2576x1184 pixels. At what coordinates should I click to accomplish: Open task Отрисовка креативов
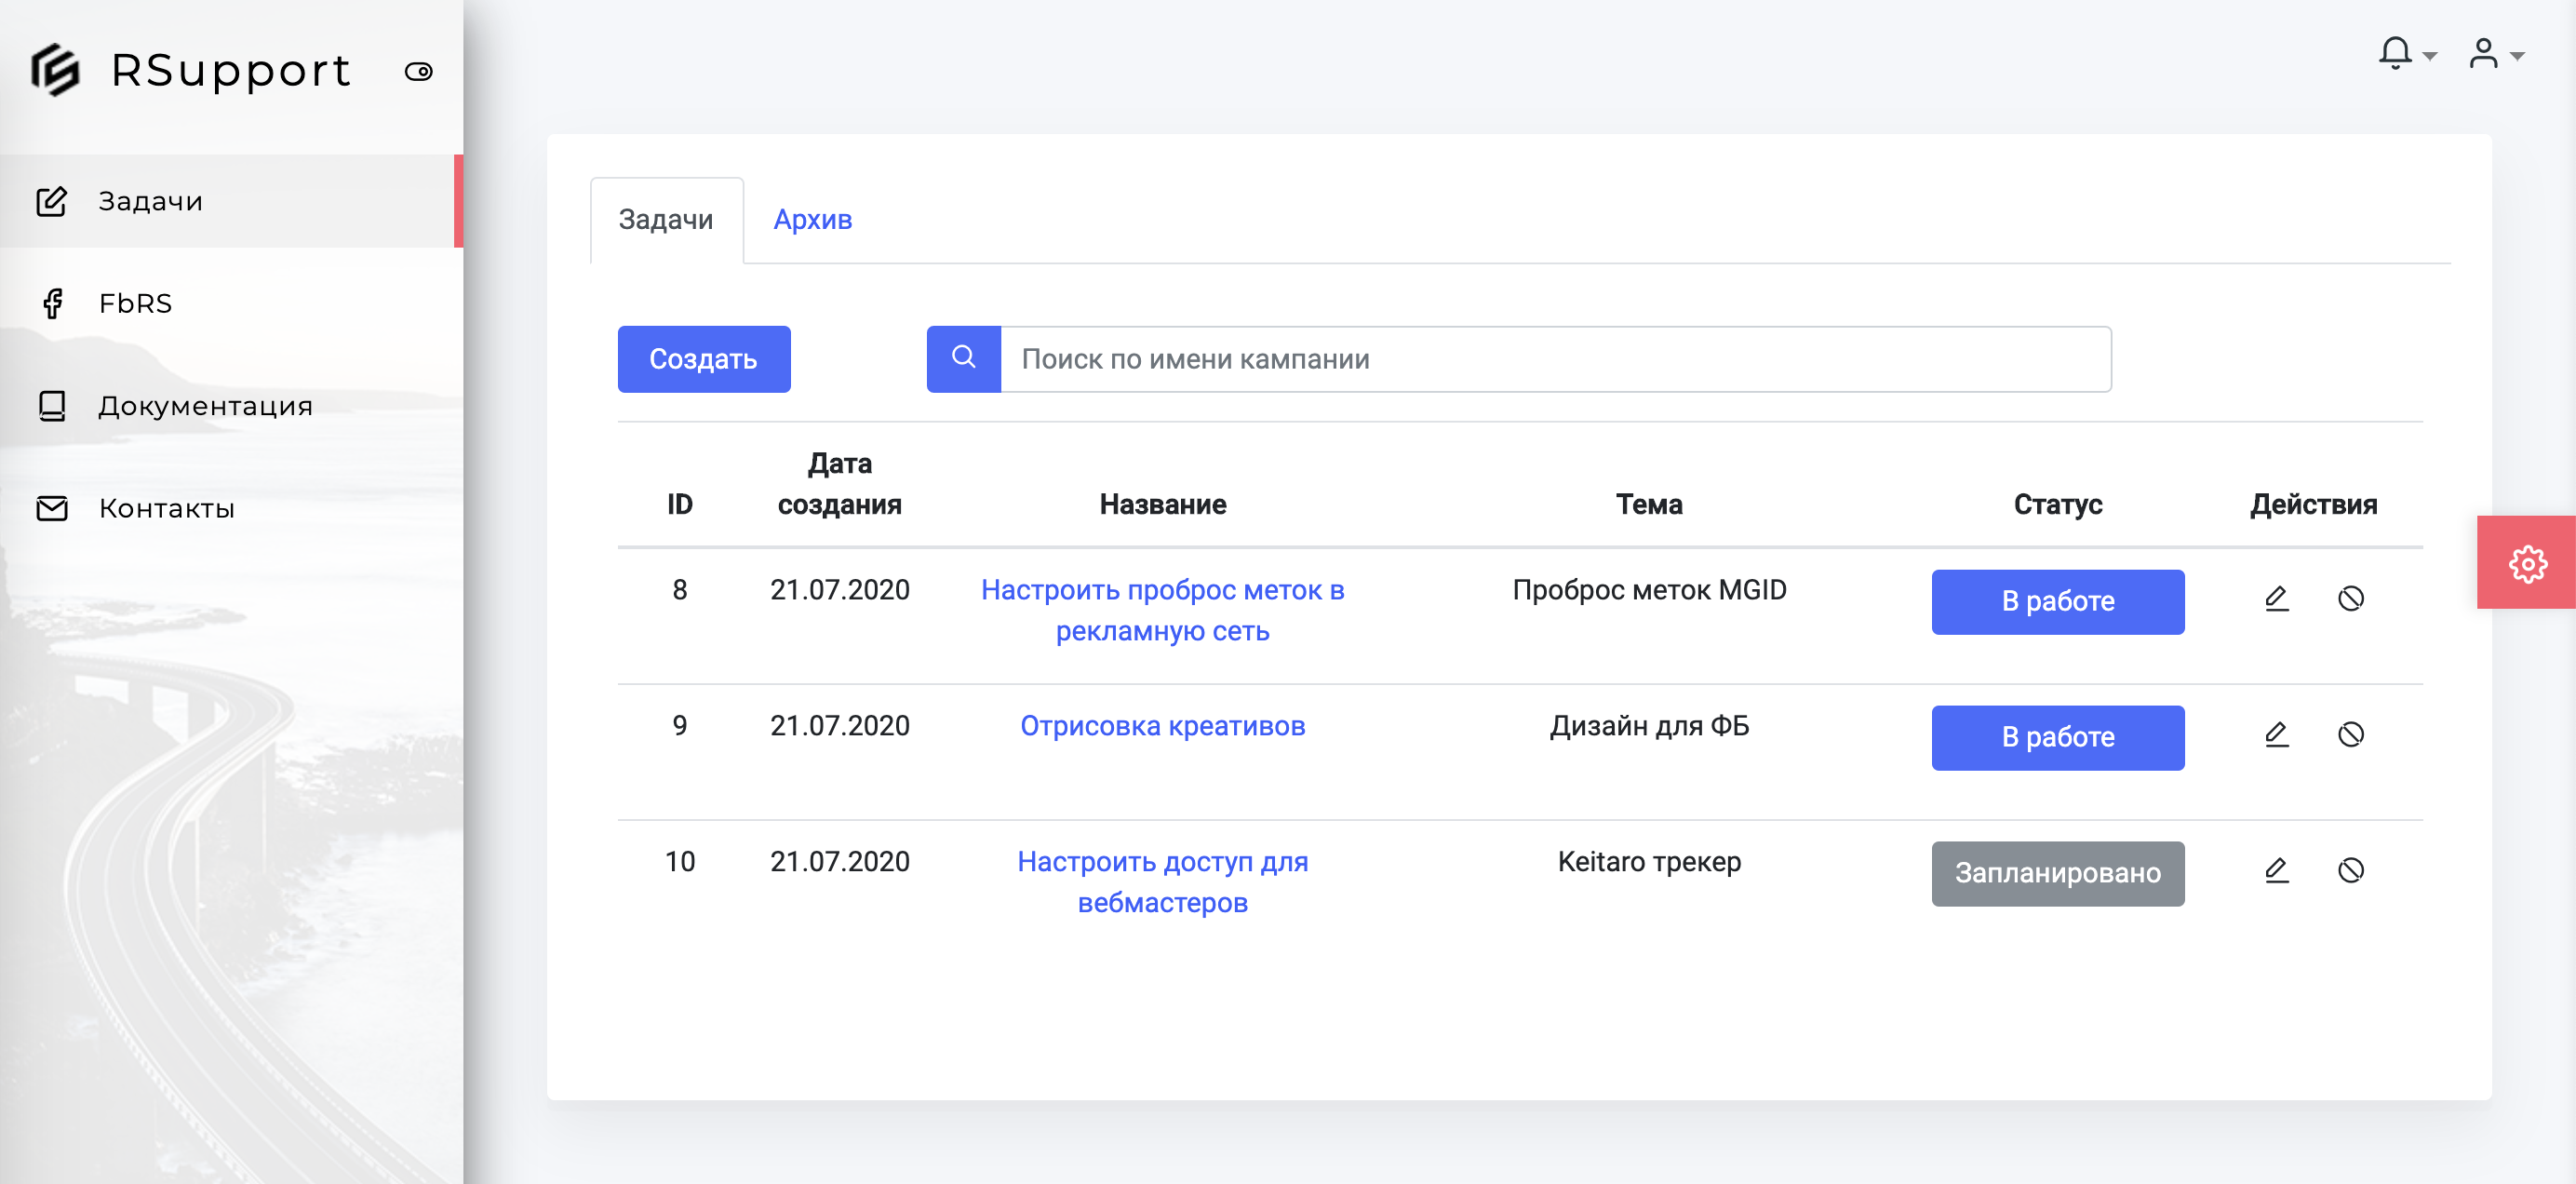click(1162, 726)
